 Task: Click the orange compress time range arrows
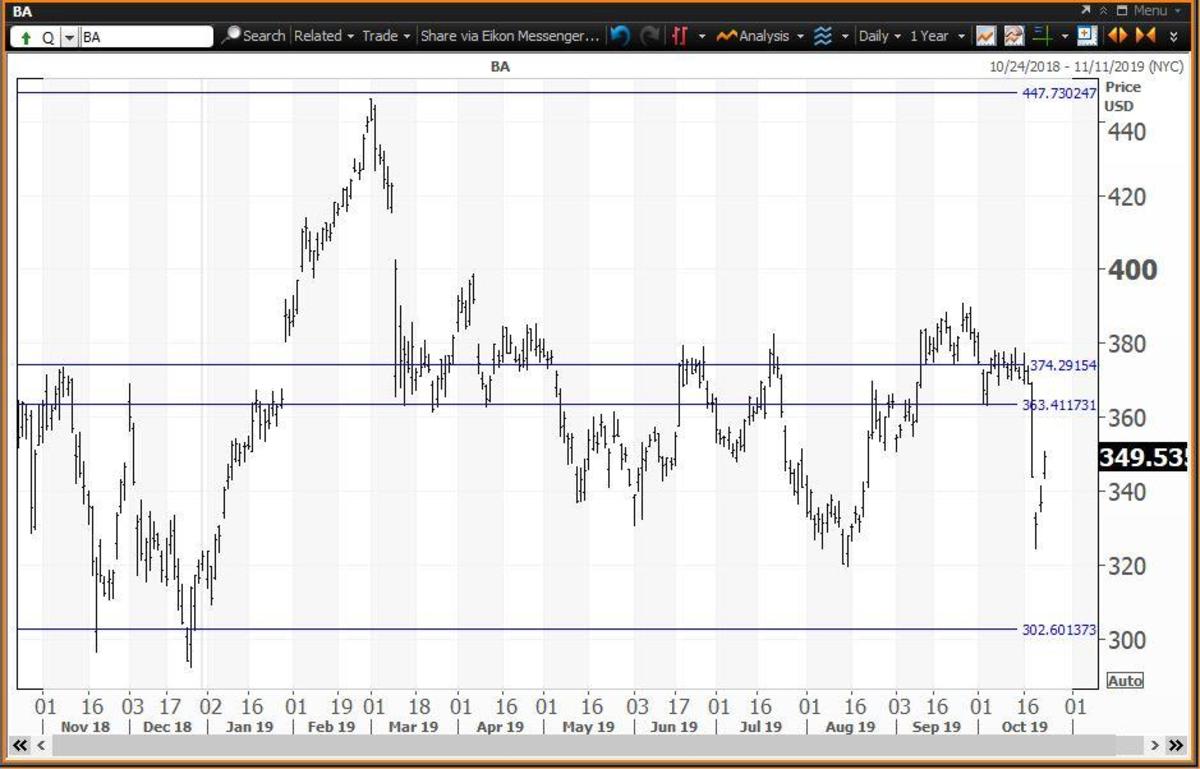tap(1146, 36)
